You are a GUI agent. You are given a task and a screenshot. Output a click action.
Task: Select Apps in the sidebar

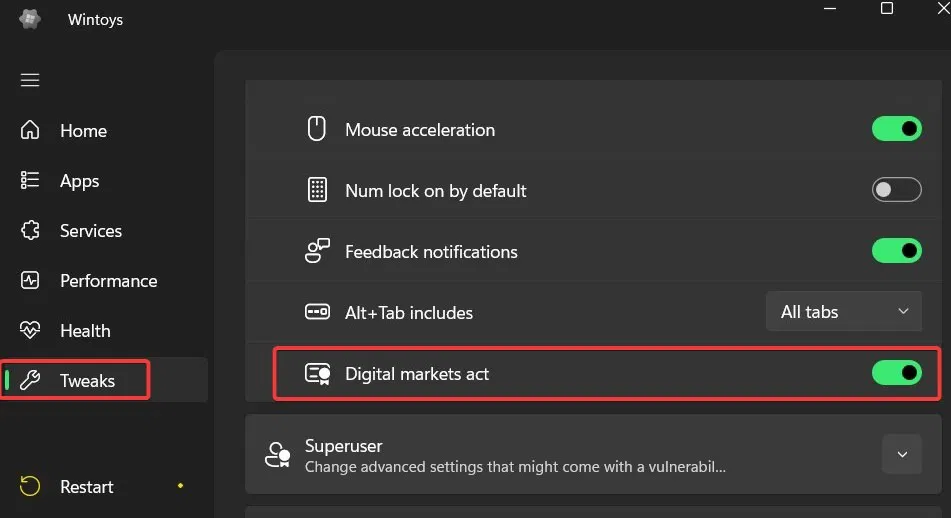pos(79,181)
